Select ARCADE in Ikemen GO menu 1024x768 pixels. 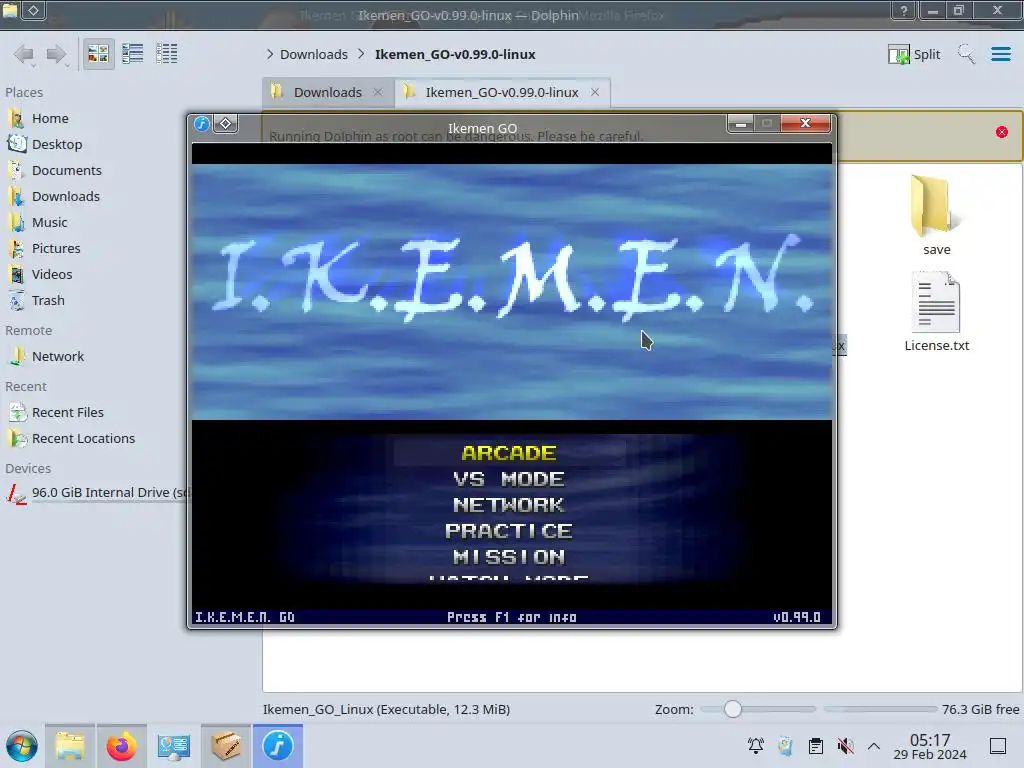pyautogui.click(x=509, y=453)
